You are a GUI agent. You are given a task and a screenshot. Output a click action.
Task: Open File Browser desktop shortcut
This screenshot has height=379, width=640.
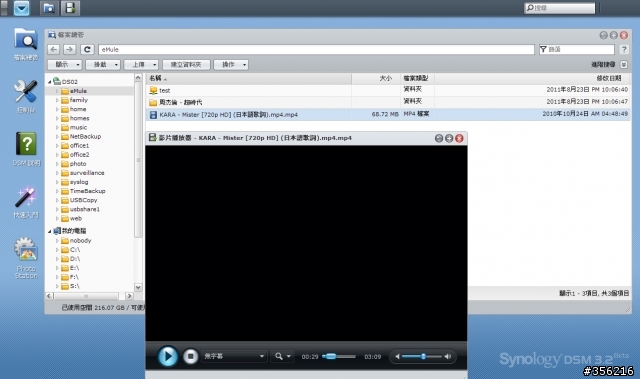[26, 44]
